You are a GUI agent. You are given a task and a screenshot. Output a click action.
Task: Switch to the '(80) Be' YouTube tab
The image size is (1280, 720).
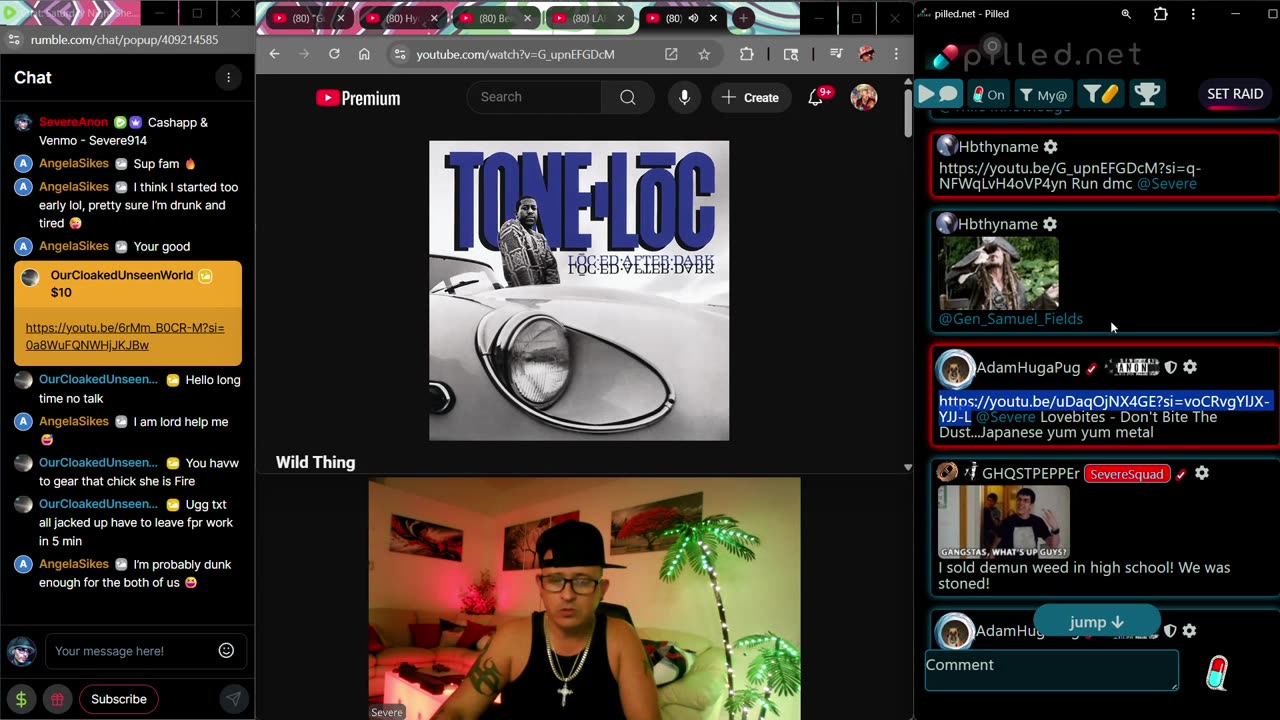click(496, 18)
